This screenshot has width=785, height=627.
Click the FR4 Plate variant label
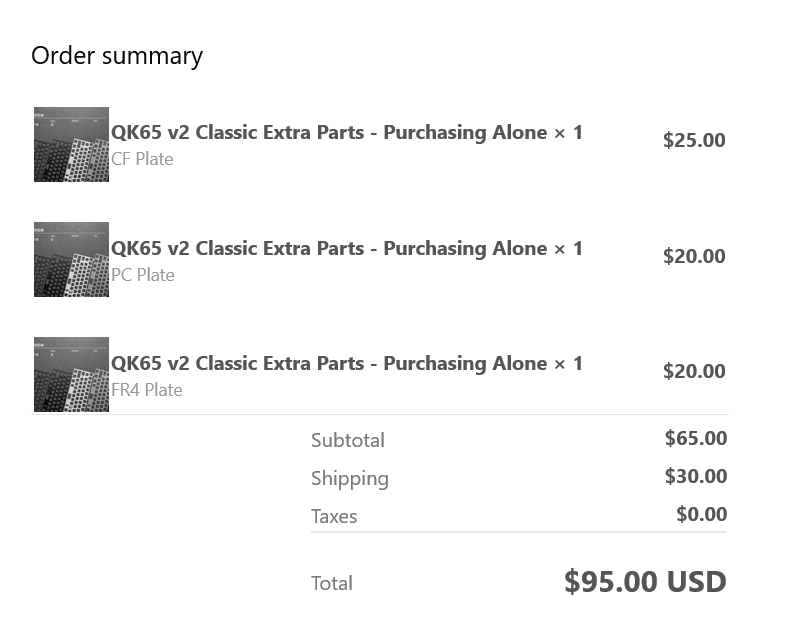pos(147,390)
